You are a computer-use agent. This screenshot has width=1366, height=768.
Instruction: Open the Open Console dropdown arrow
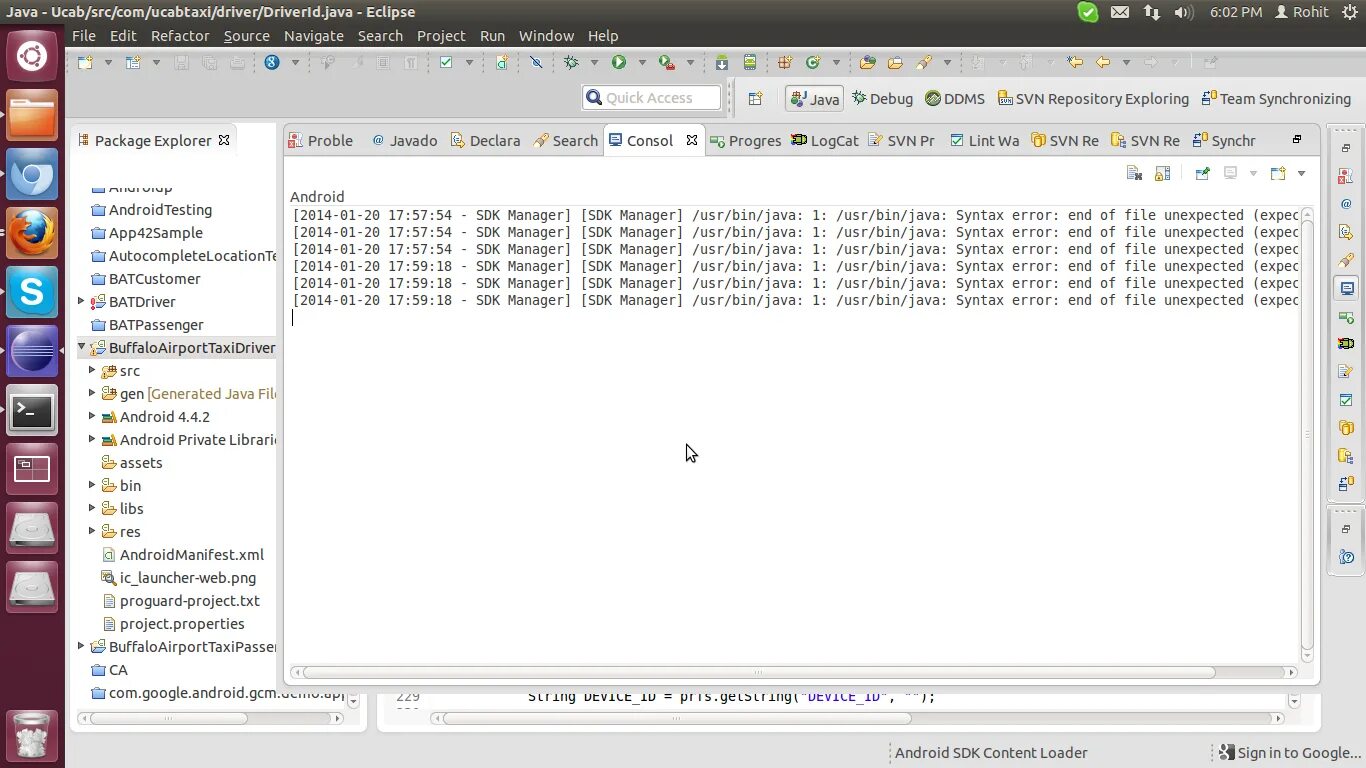[x=1301, y=173]
